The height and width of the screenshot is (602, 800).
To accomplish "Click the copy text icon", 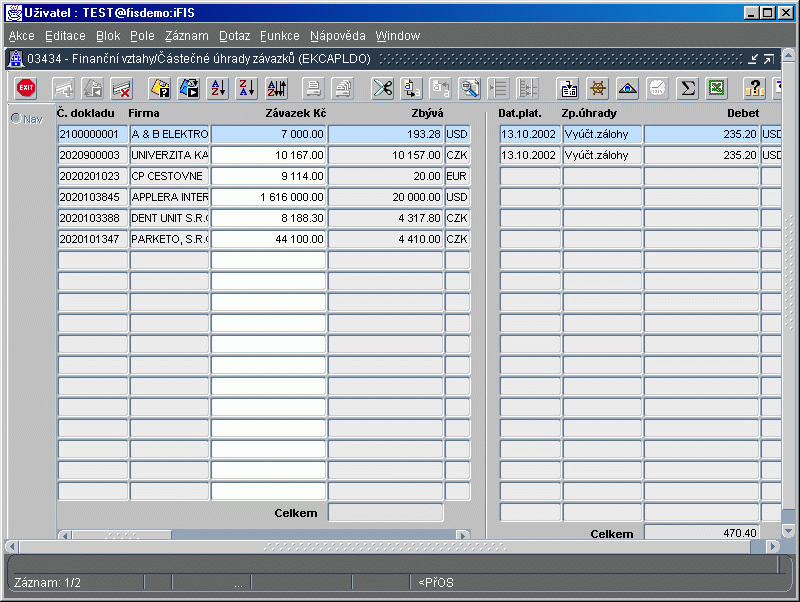I will pyautogui.click(x=411, y=89).
